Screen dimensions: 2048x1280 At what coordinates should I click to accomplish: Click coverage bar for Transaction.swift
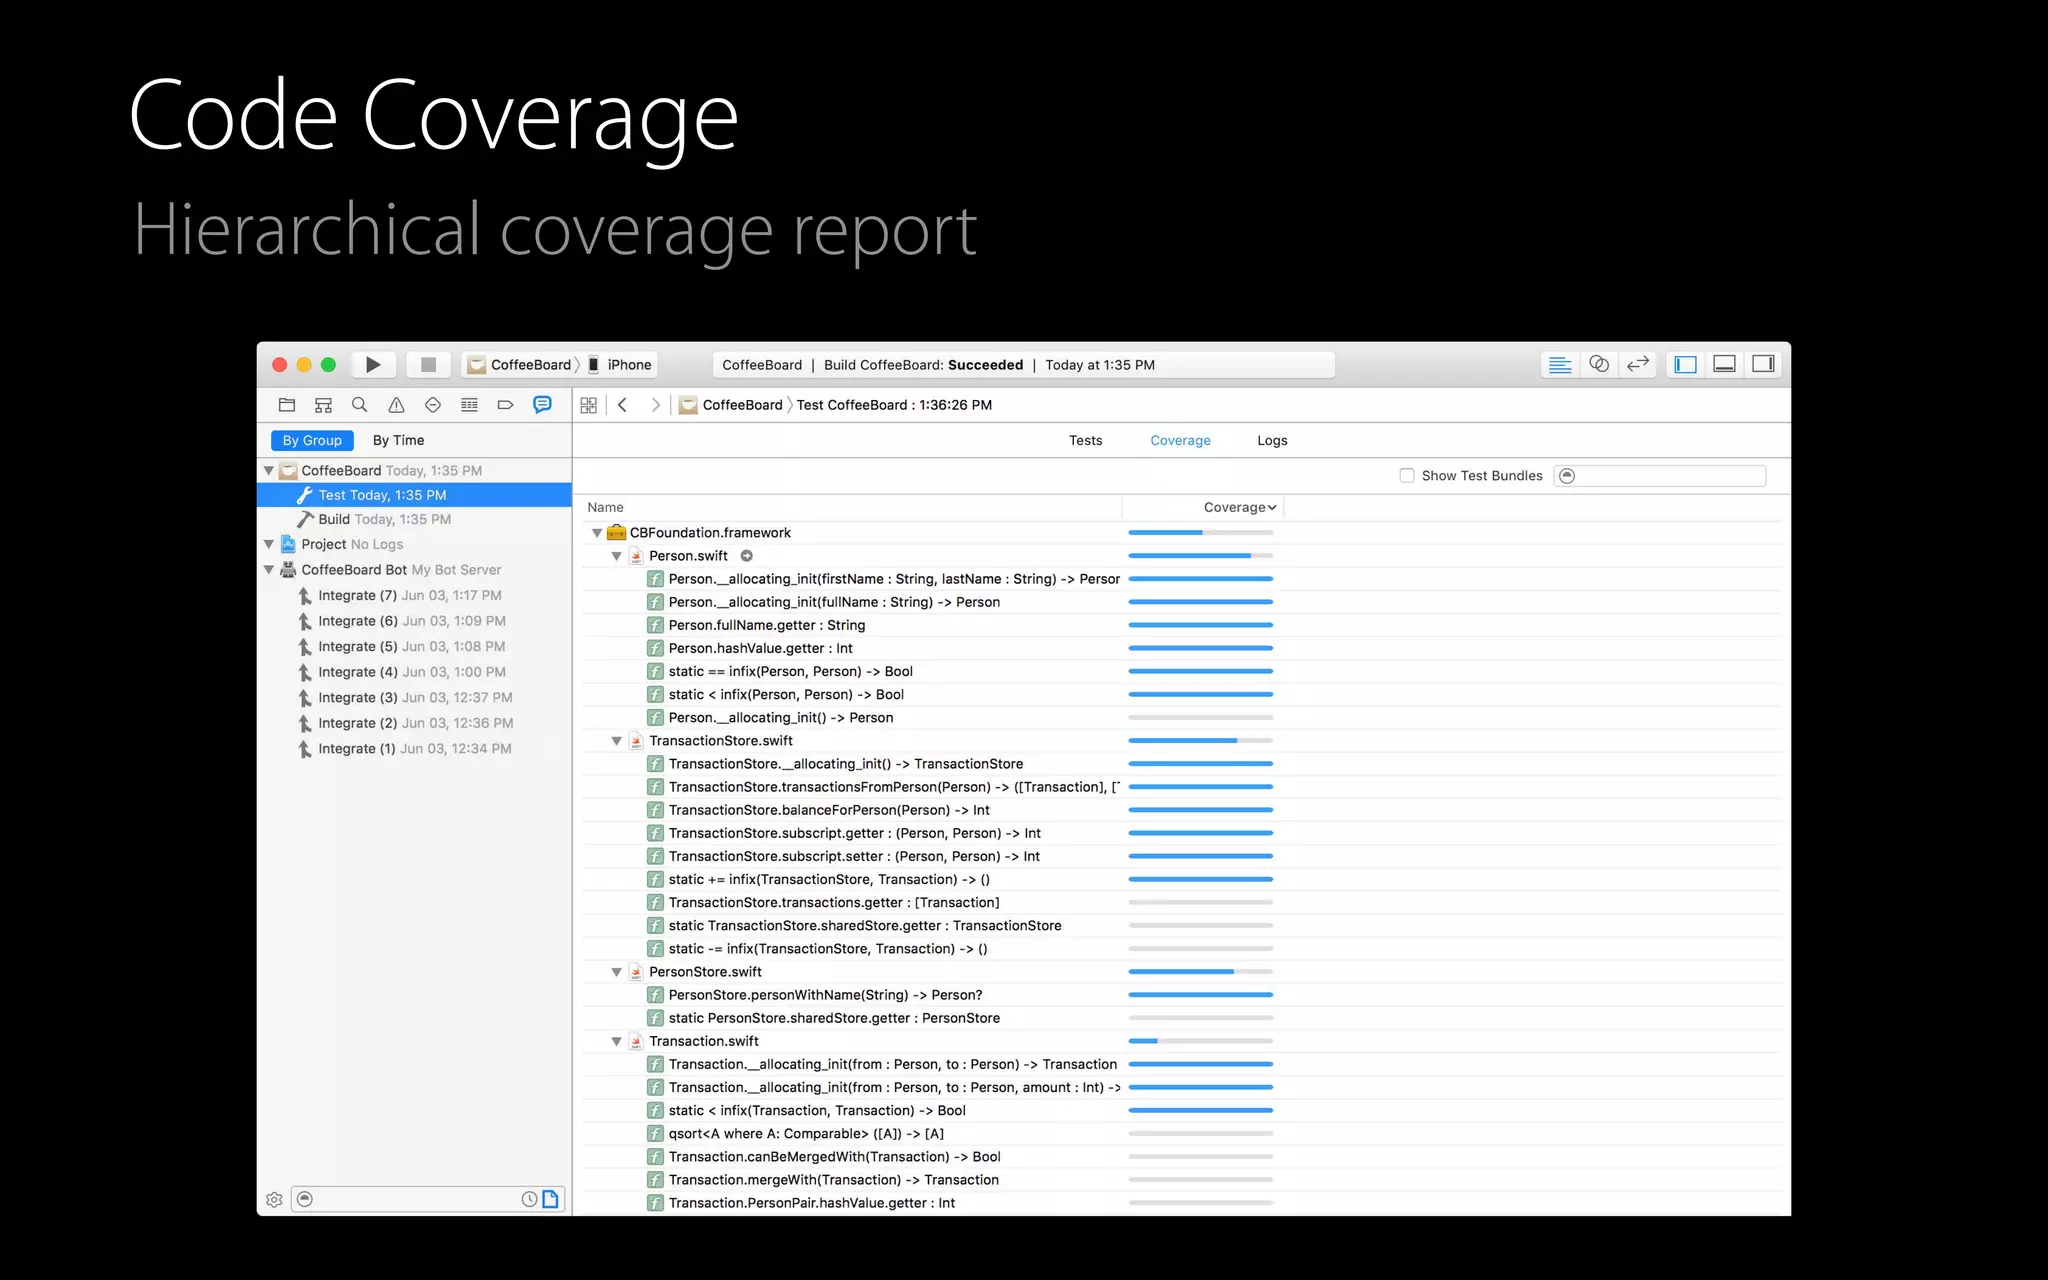point(1200,1041)
